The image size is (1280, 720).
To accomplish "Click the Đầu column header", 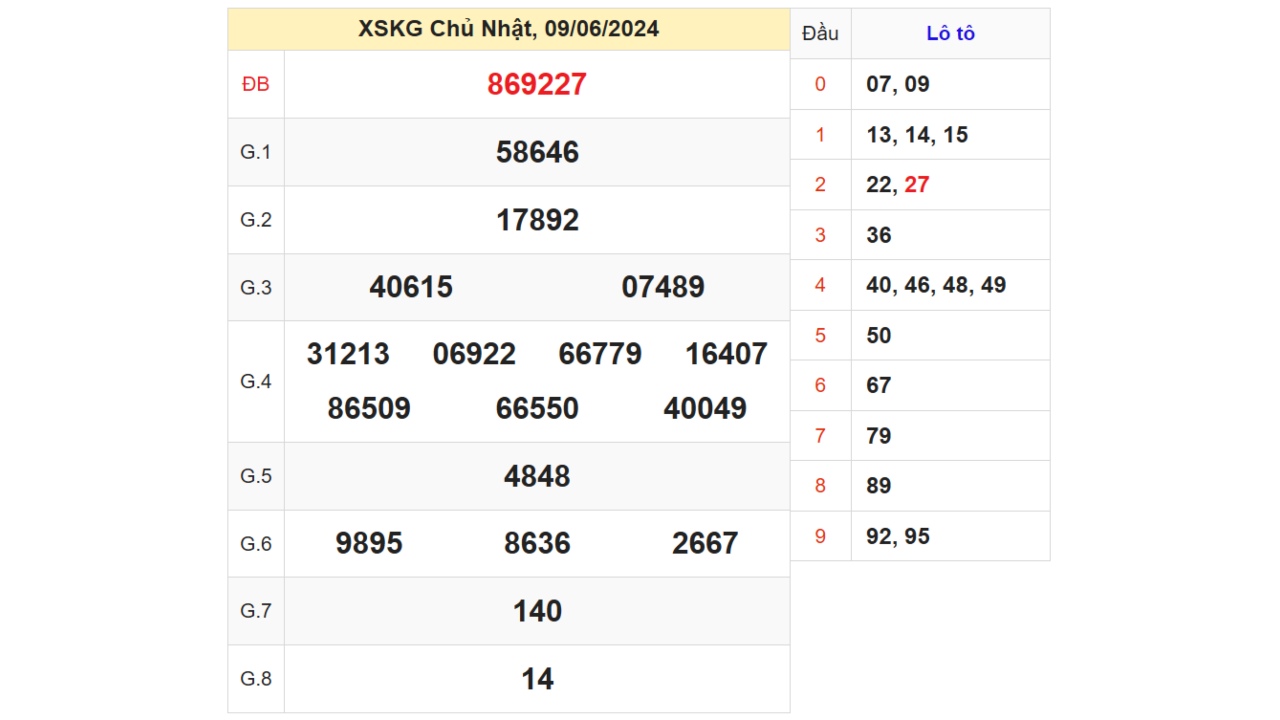I will [820, 33].
